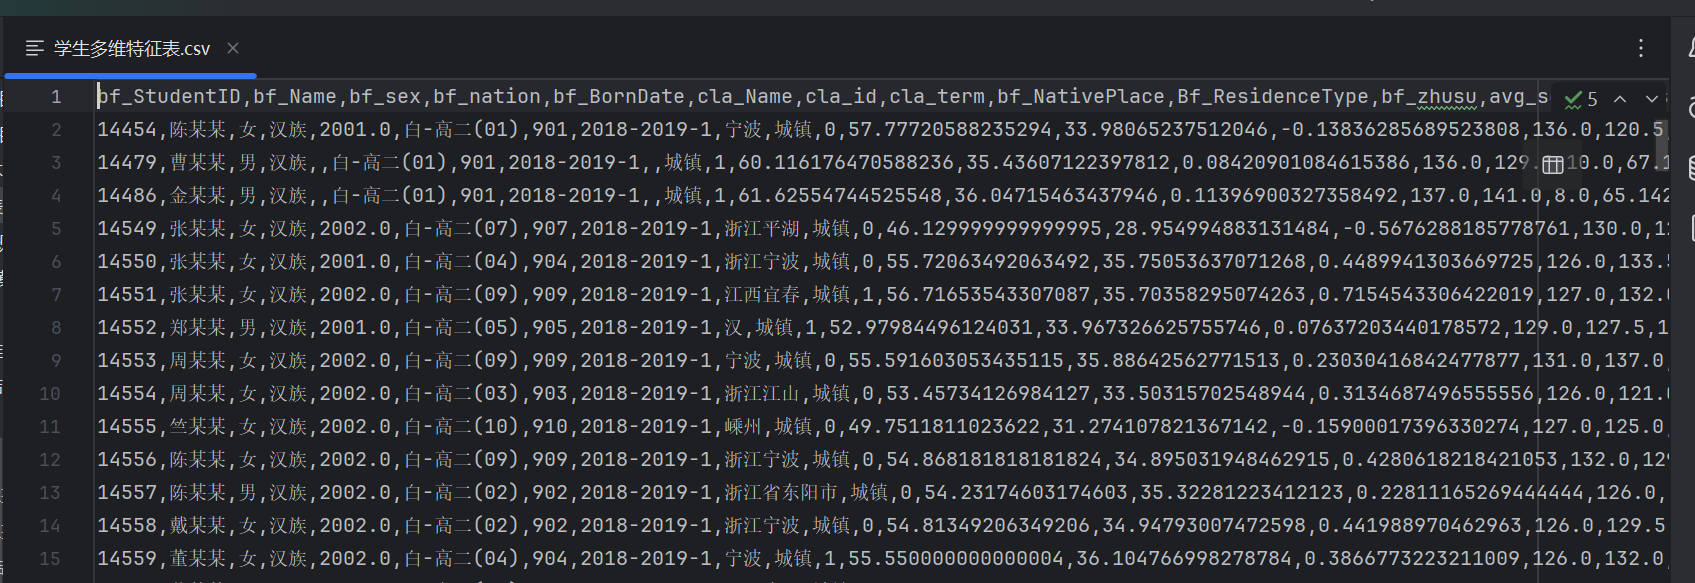The height and width of the screenshot is (583, 1695).
Task: Click the Bf_ResidenceType header field
Action: click(x=1273, y=97)
